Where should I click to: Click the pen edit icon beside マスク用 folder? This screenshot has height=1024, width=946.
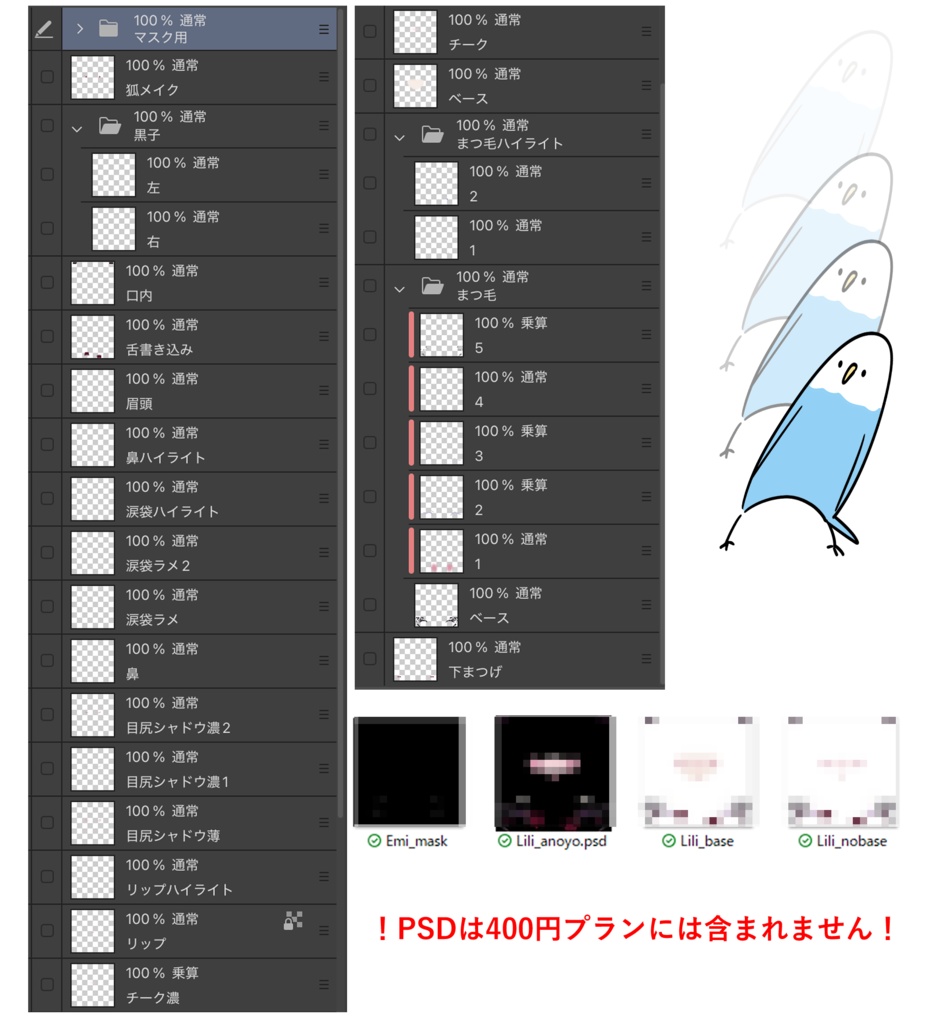[x=44, y=29]
